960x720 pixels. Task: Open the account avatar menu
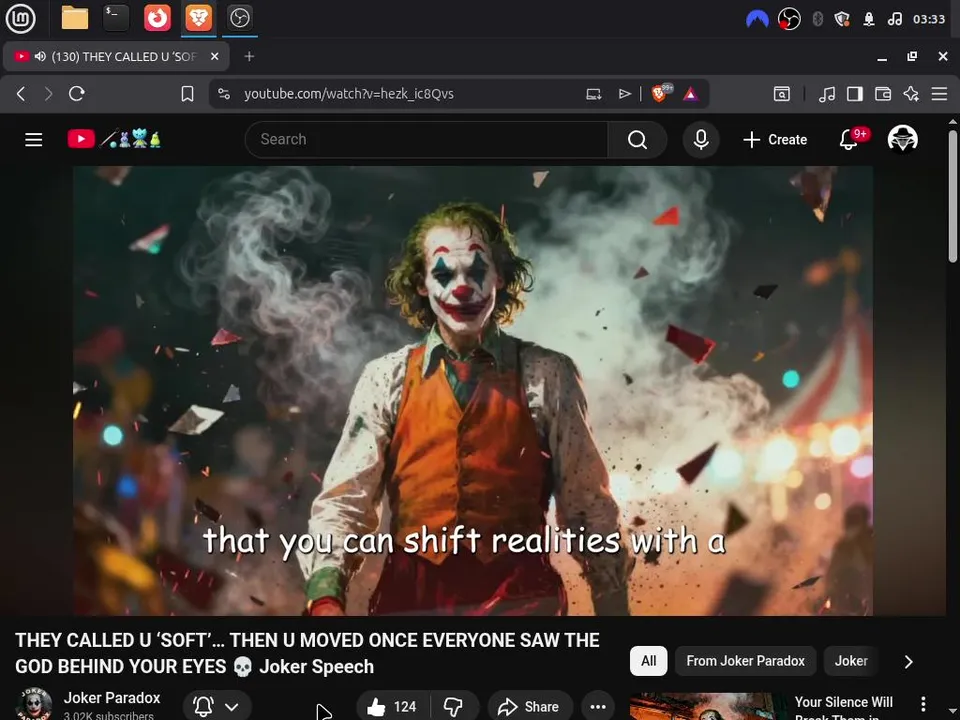coord(902,139)
